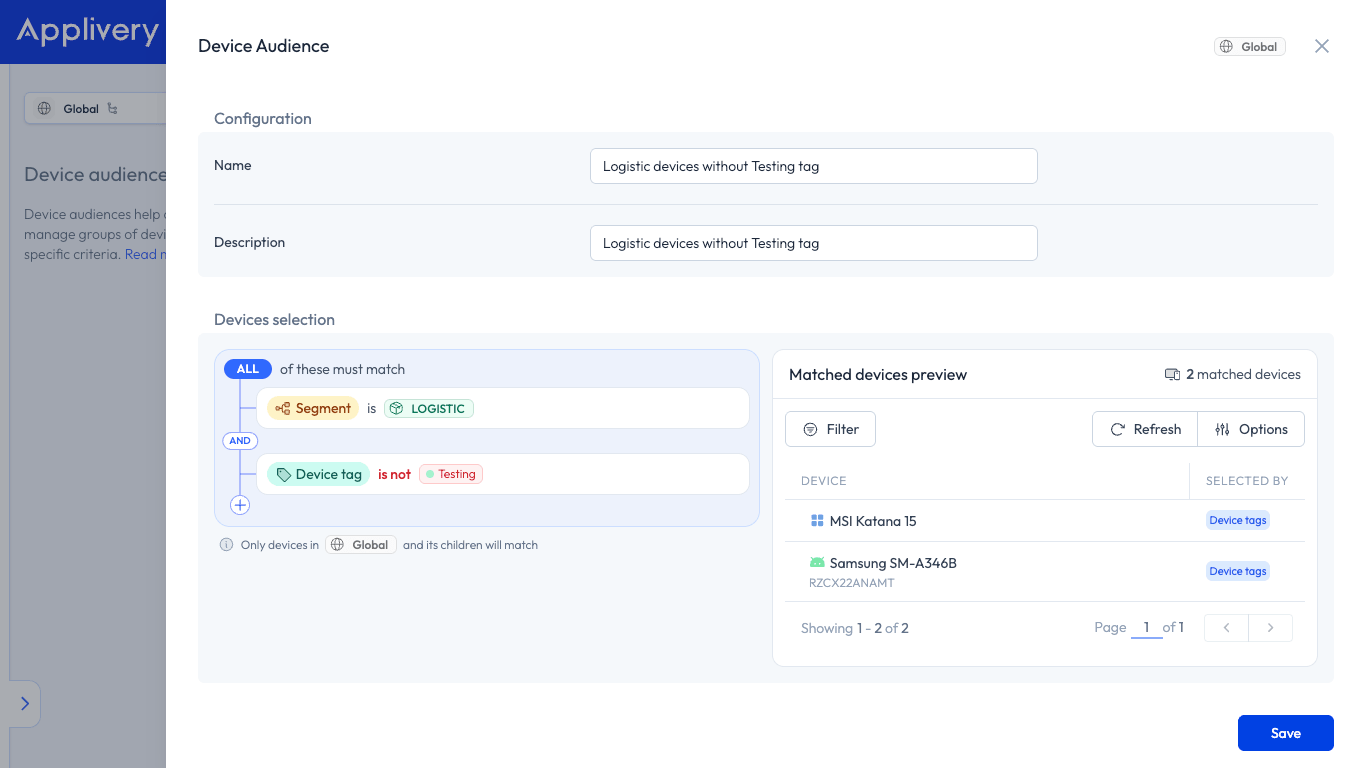Open the Read more link in background page
Screen dimensions: 1366x768
pos(145,254)
